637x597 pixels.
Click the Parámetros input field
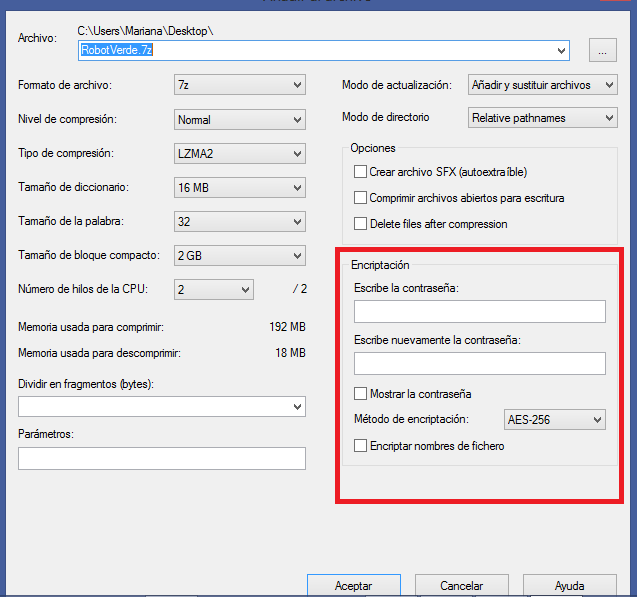coord(162,459)
